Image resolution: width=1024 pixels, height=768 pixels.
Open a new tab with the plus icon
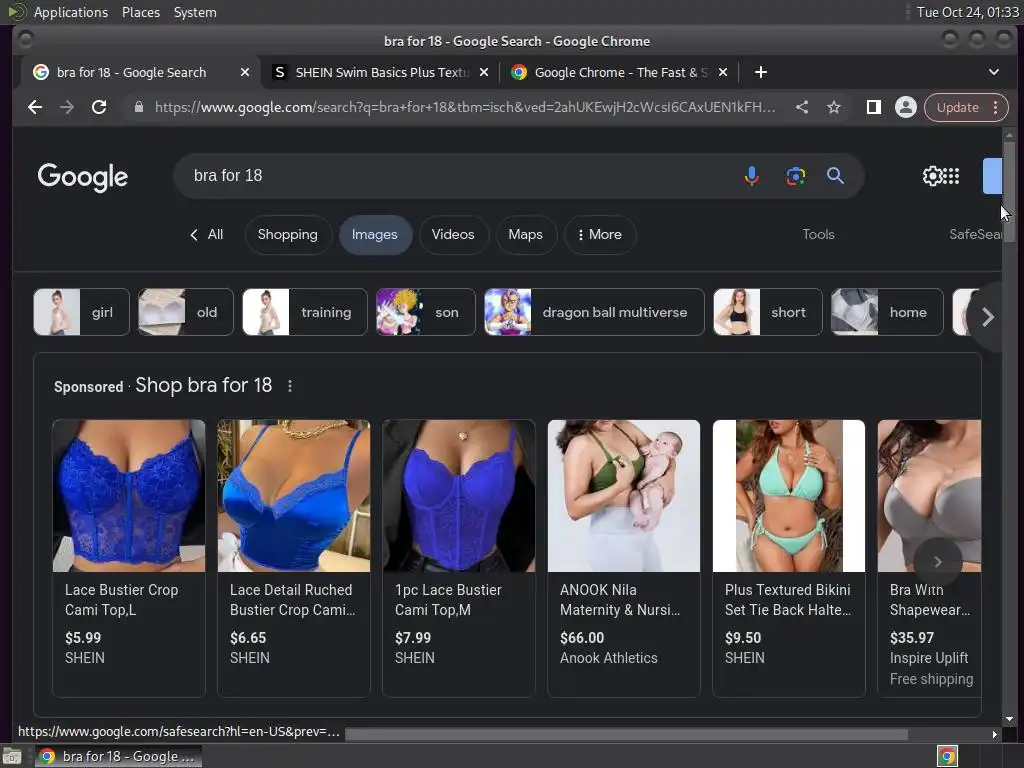(761, 72)
